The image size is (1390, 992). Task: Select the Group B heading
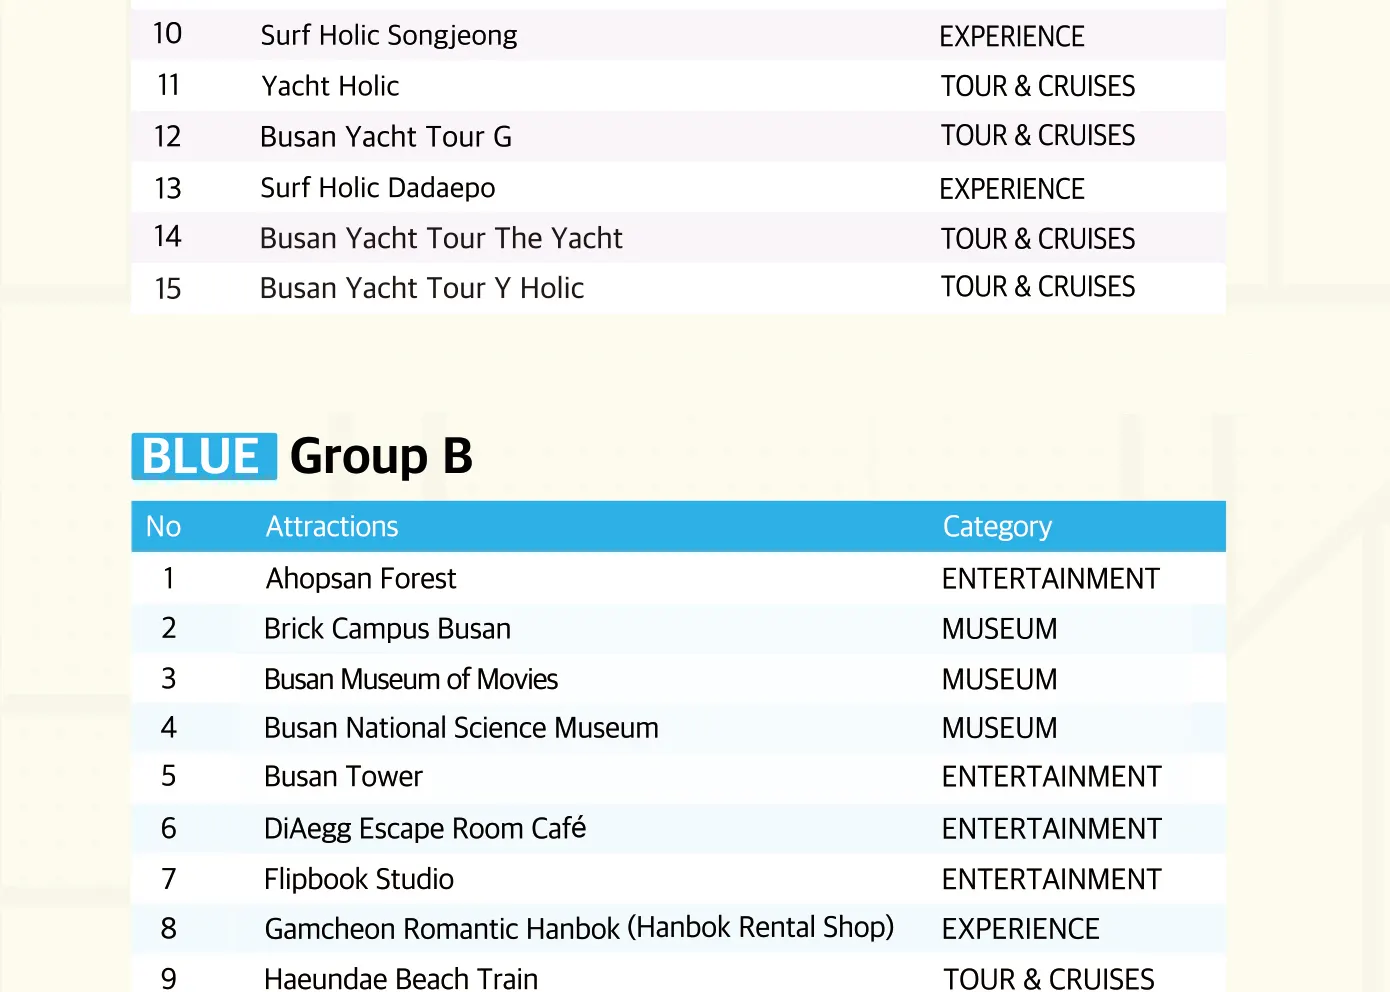pos(381,457)
